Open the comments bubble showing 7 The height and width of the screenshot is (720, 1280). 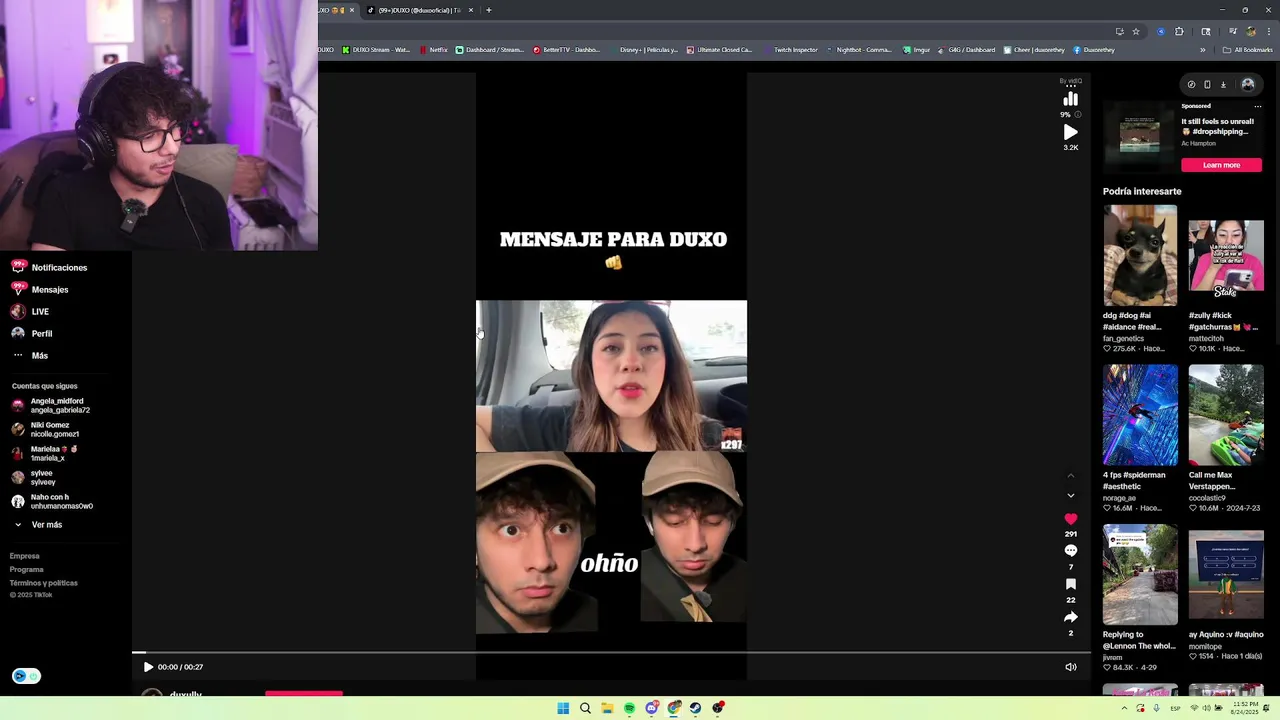pos(1071,551)
